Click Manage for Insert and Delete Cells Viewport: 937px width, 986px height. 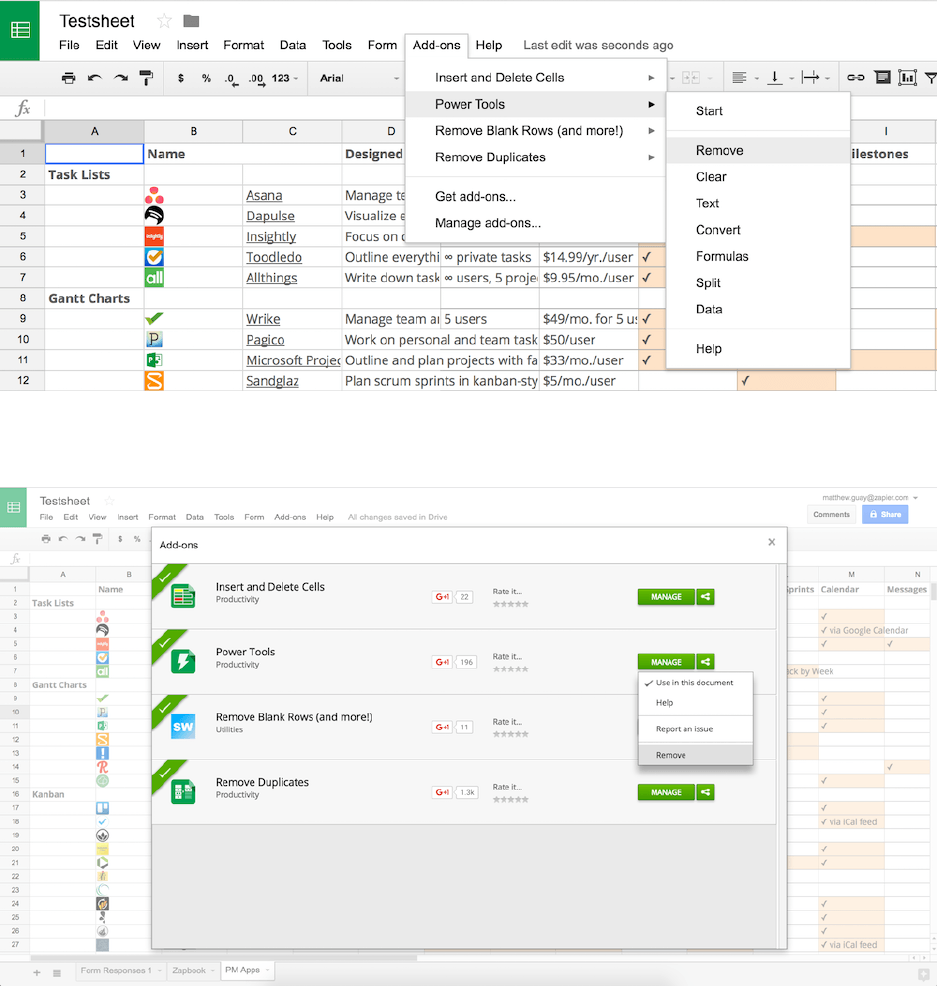[x=666, y=597]
